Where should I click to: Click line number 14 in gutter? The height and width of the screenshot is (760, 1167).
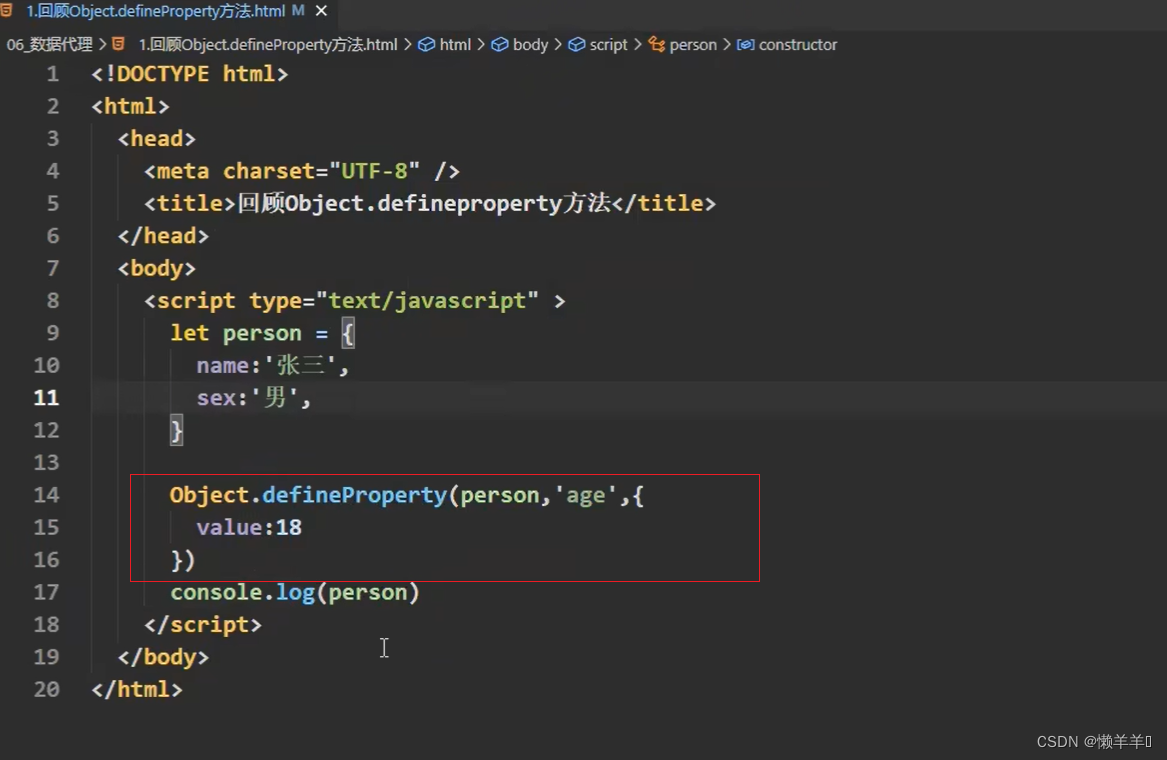46,495
